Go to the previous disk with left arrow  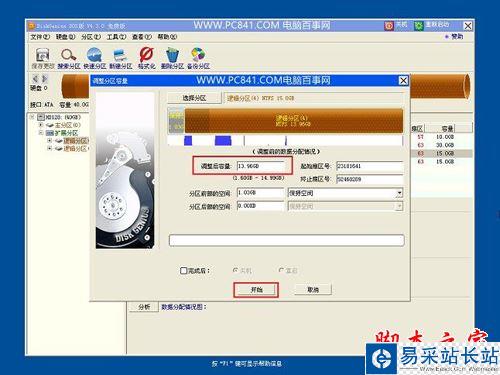click(35, 79)
